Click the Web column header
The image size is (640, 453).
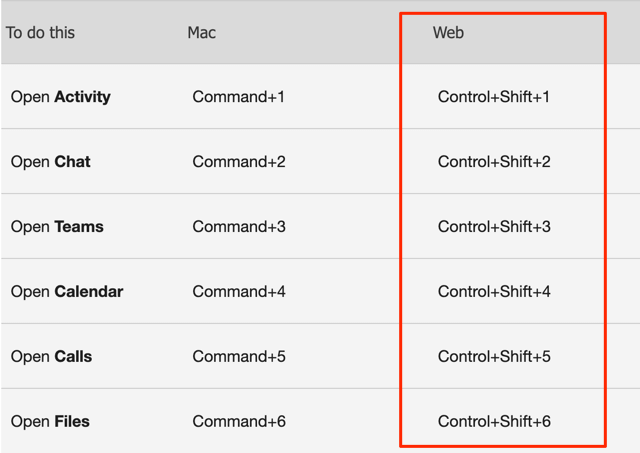coord(448,32)
